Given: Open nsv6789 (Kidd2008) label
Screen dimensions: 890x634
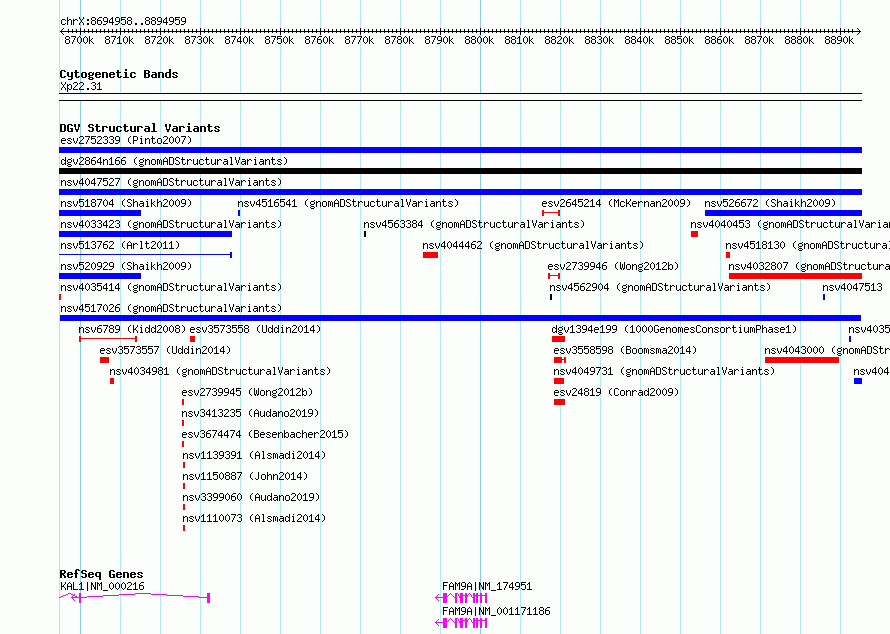Looking at the screenshot, I should pos(132,329).
